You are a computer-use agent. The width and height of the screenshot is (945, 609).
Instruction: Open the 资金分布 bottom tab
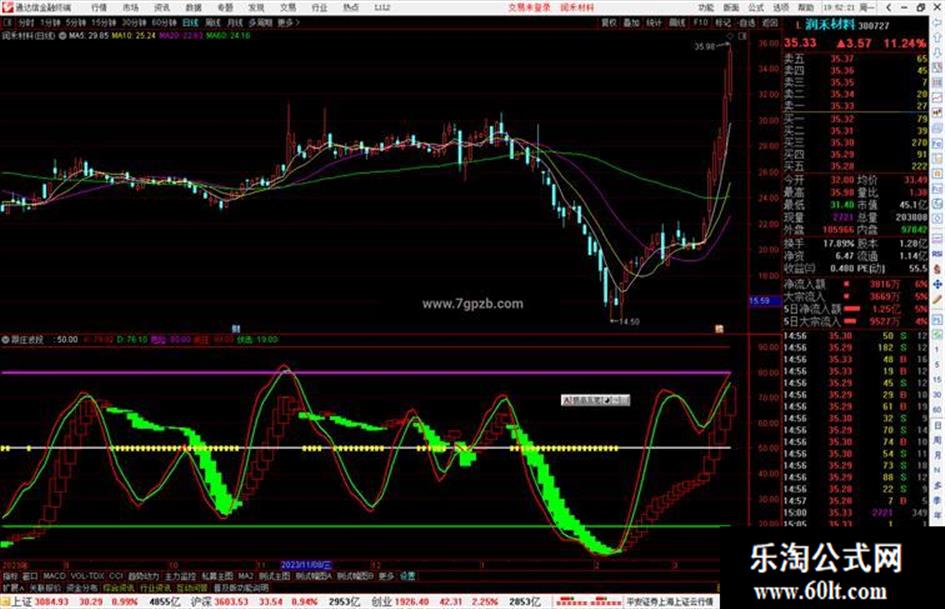point(82,587)
